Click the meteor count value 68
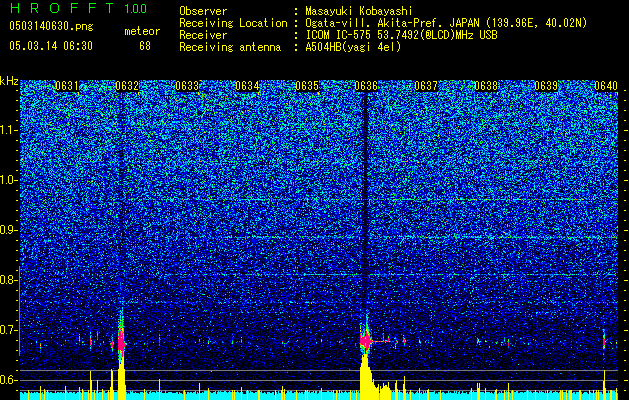Viewport: 629px width, 400px height. 145,46
